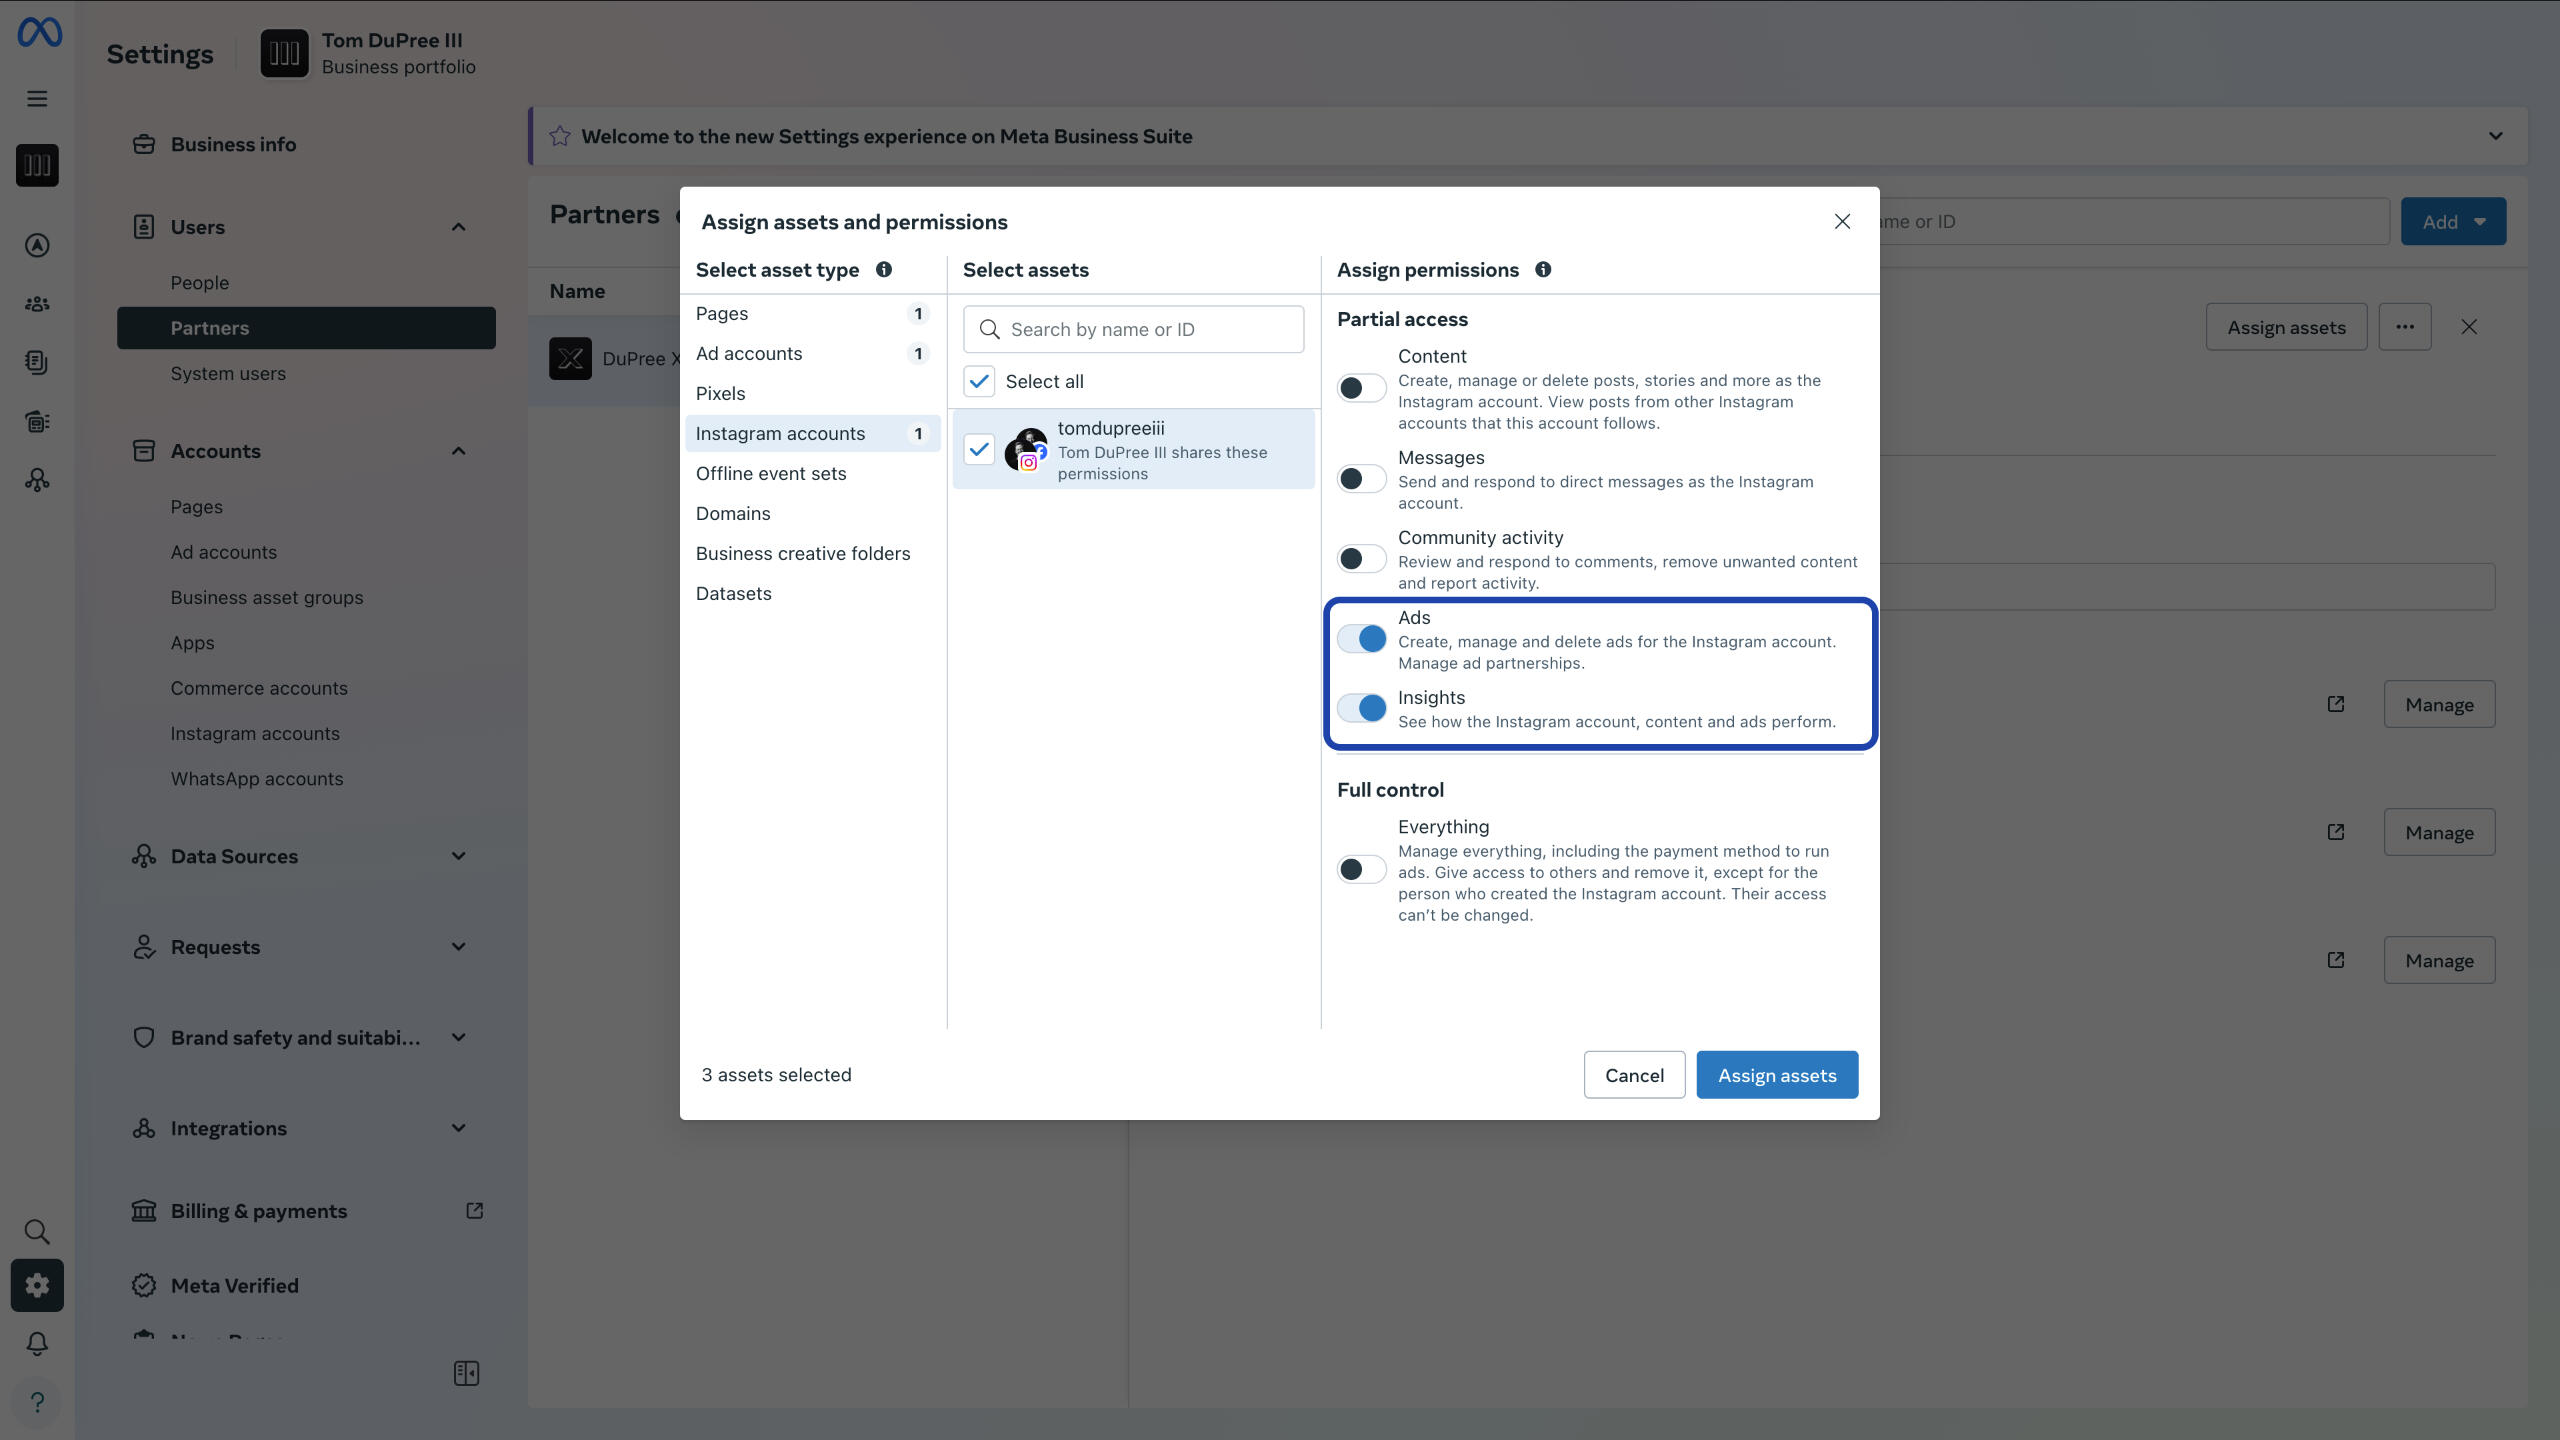Open the hamburger menu in left rail
Image resolution: width=2560 pixels, height=1440 pixels.
(x=37, y=98)
